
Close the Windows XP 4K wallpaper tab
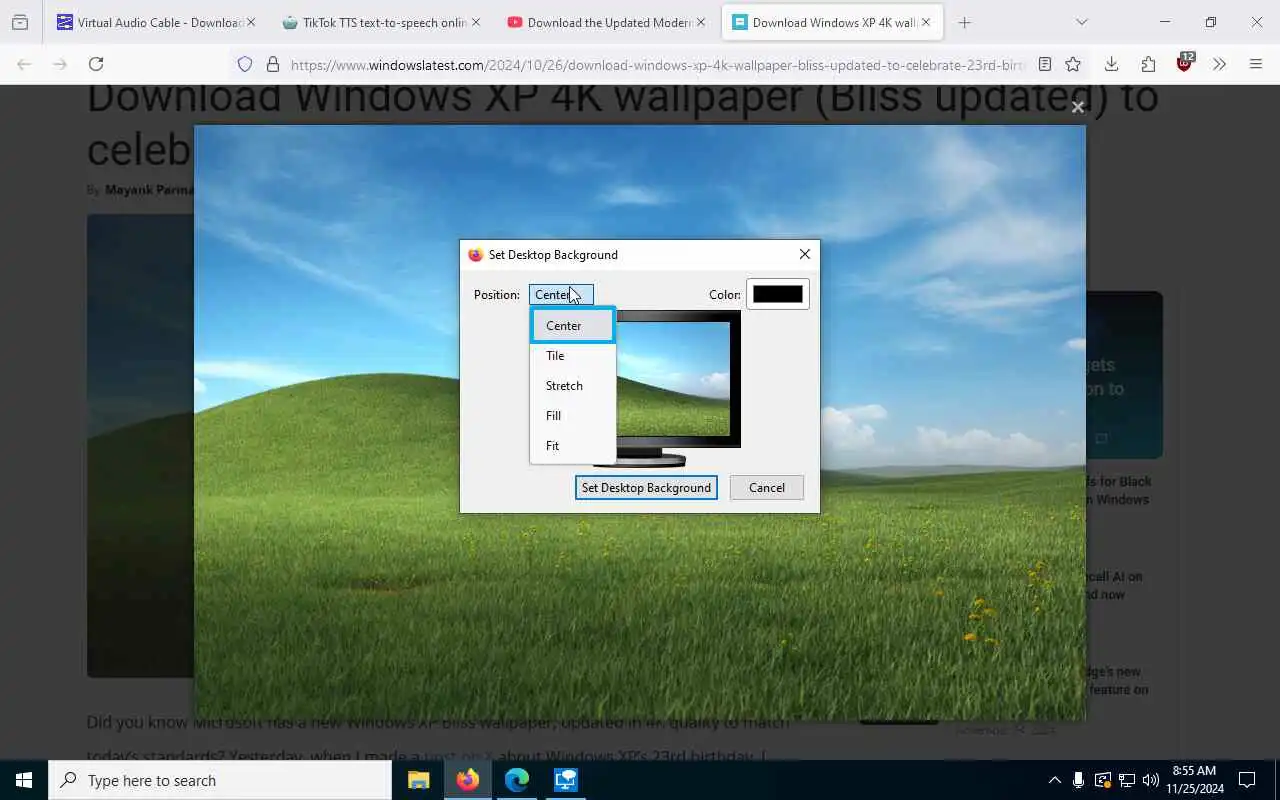click(927, 22)
